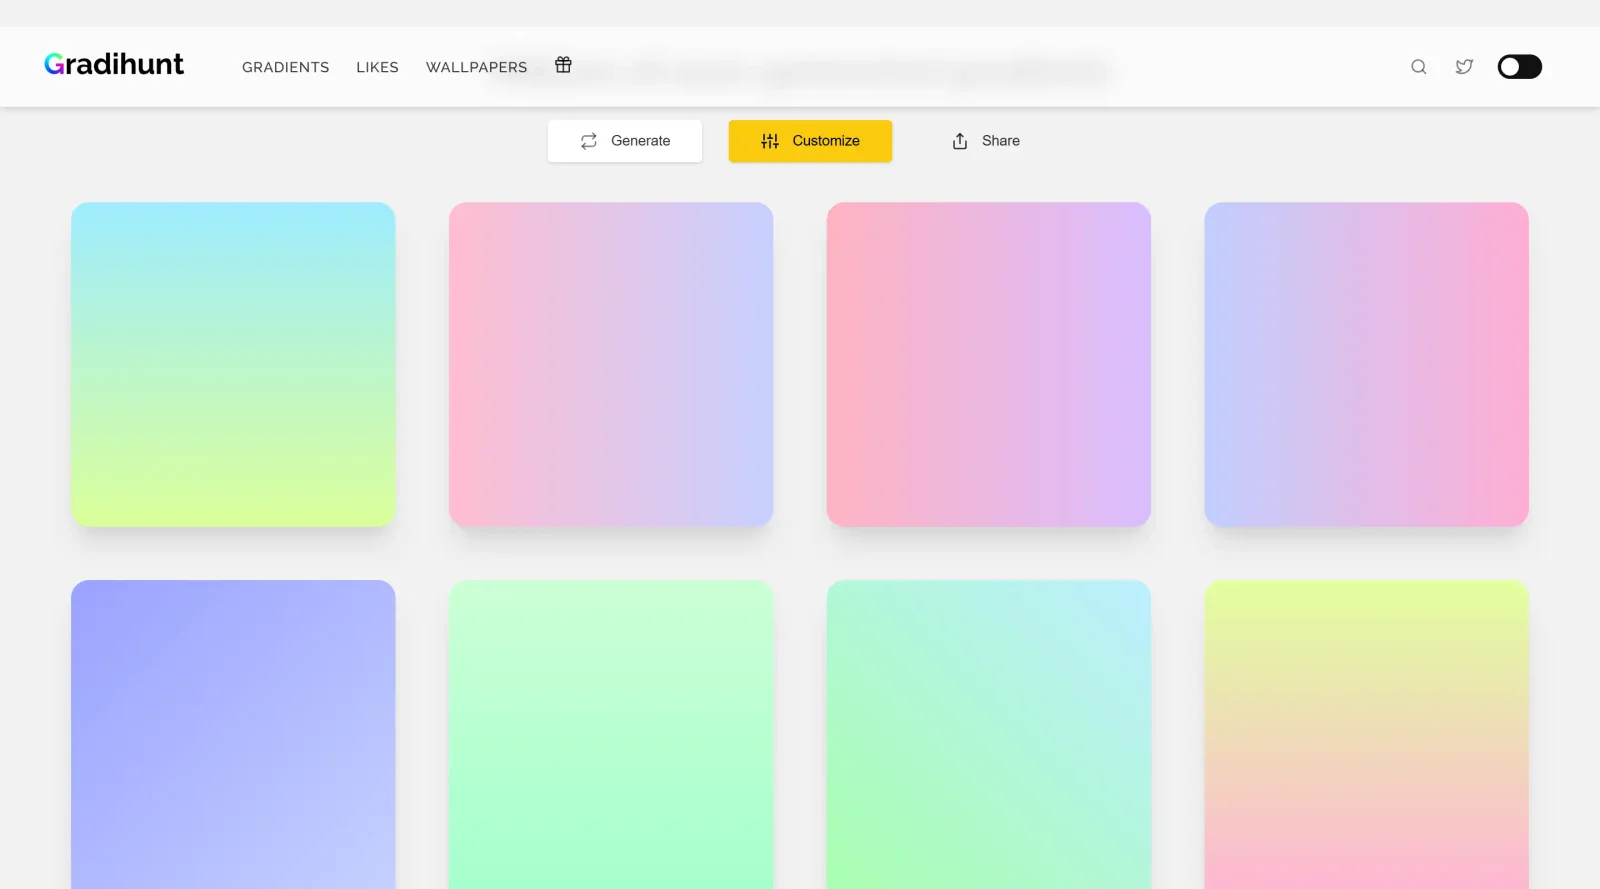1600x889 pixels.
Task: Toggle the dark mode switch
Action: (x=1519, y=67)
